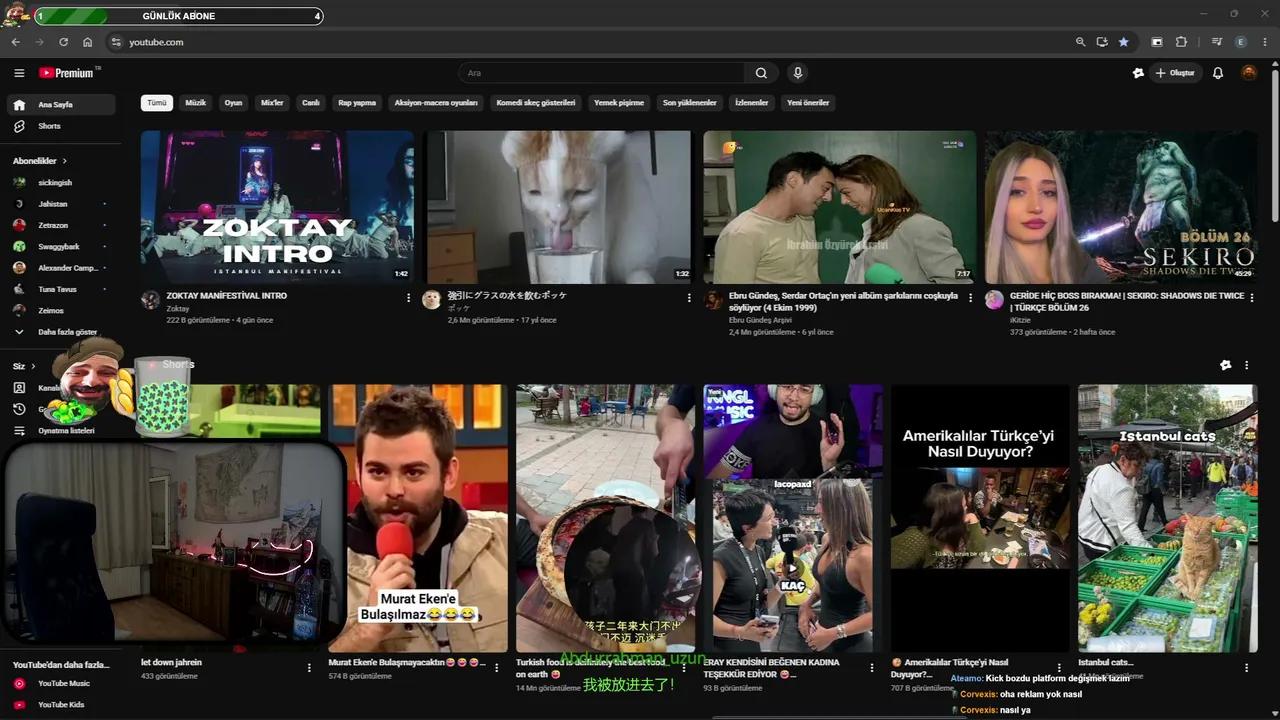1280x720 pixels.
Task: Open more options for ZOKTAY MANİFESTİVAL INTRO video
Action: pyautogui.click(x=408, y=297)
